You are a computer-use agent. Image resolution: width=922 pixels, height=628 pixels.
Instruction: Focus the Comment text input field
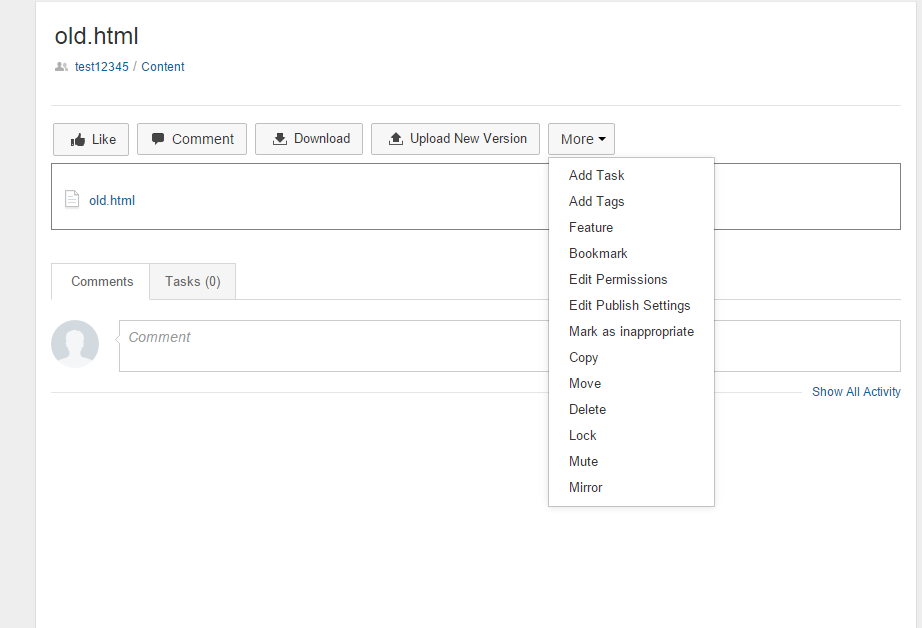click(x=510, y=346)
